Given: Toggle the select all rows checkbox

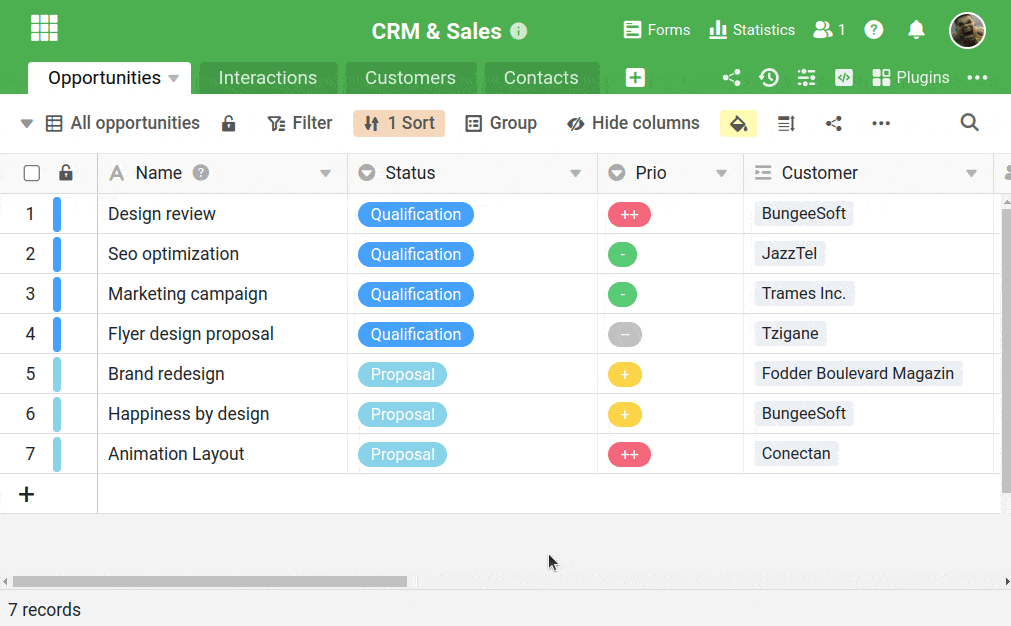Looking at the screenshot, I should click(32, 173).
